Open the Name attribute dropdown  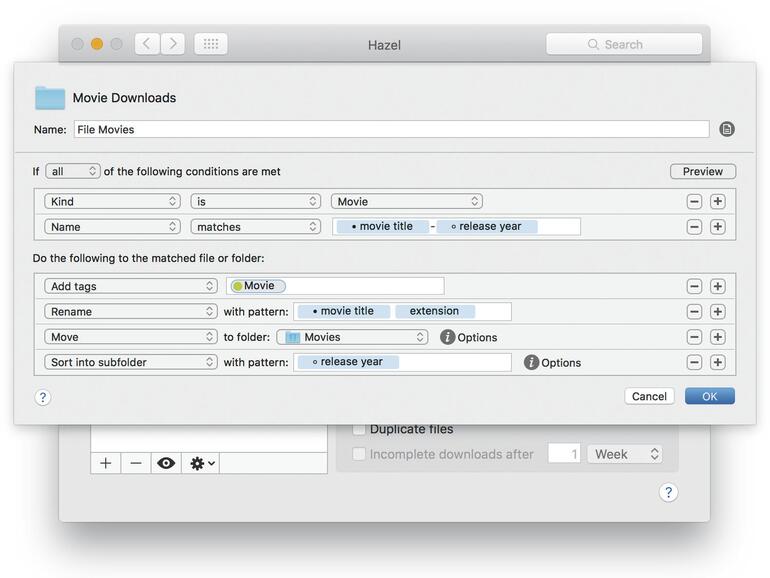tap(112, 227)
